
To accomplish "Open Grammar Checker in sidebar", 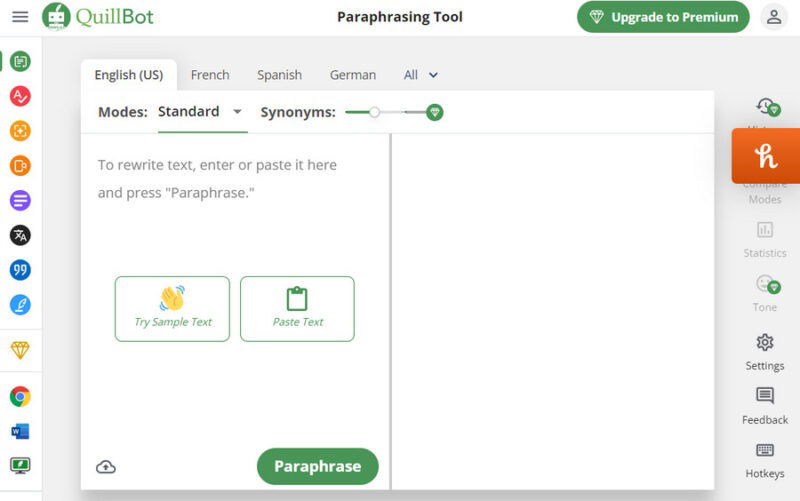I will coord(20,96).
